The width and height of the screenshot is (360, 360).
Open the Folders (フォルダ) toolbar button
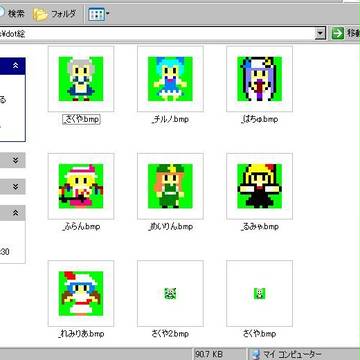tap(54, 14)
